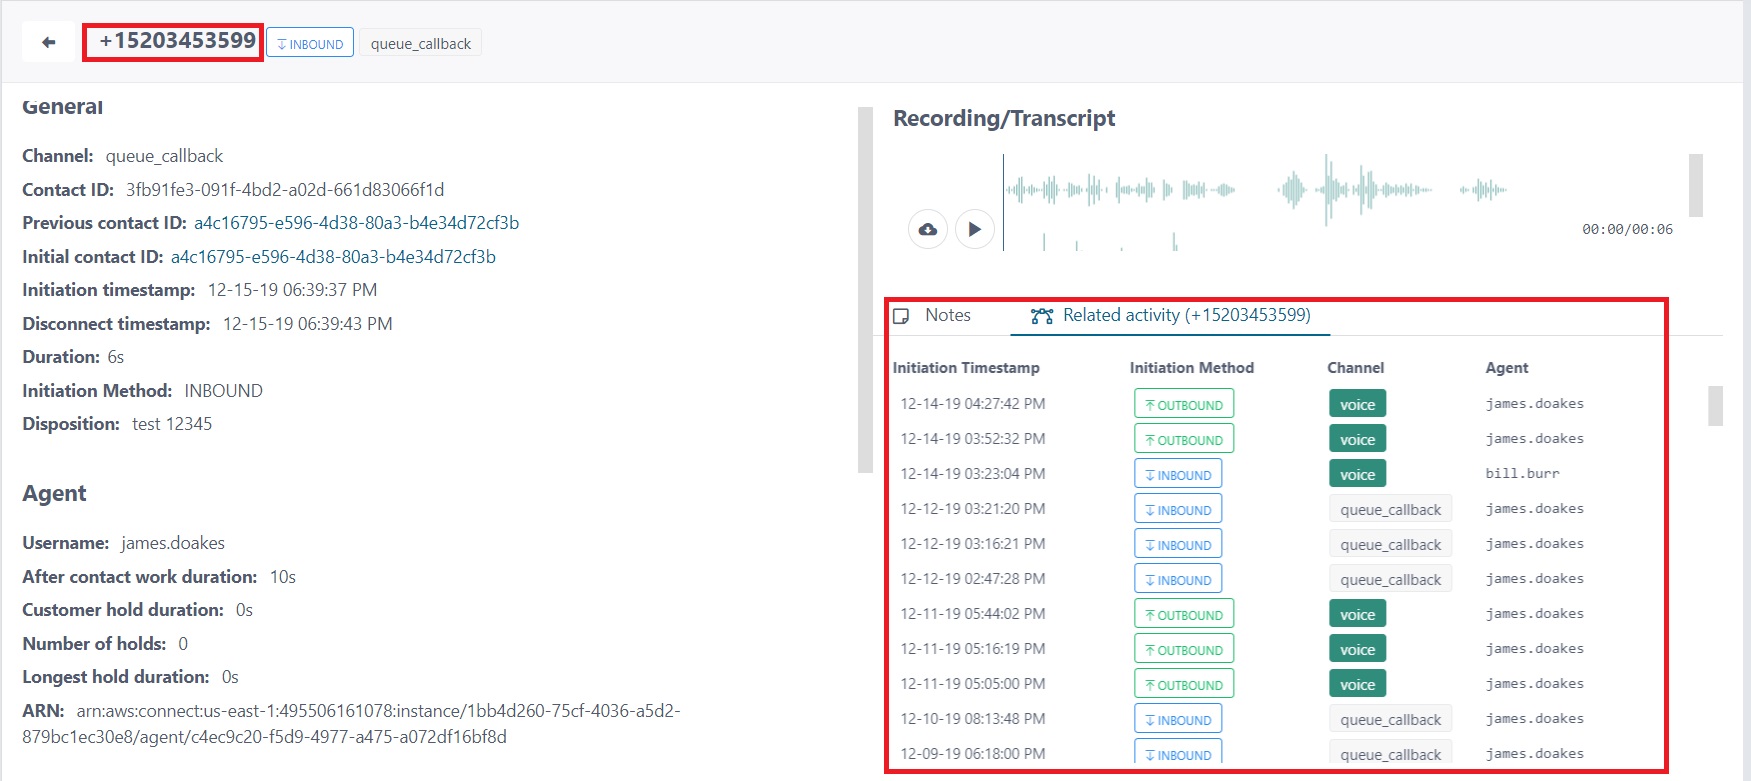Click voice channel tag in the 05:16:19 PM row
The height and width of the screenshot is (781, 1751).
pyautogui.click(x=1357, y=649)
